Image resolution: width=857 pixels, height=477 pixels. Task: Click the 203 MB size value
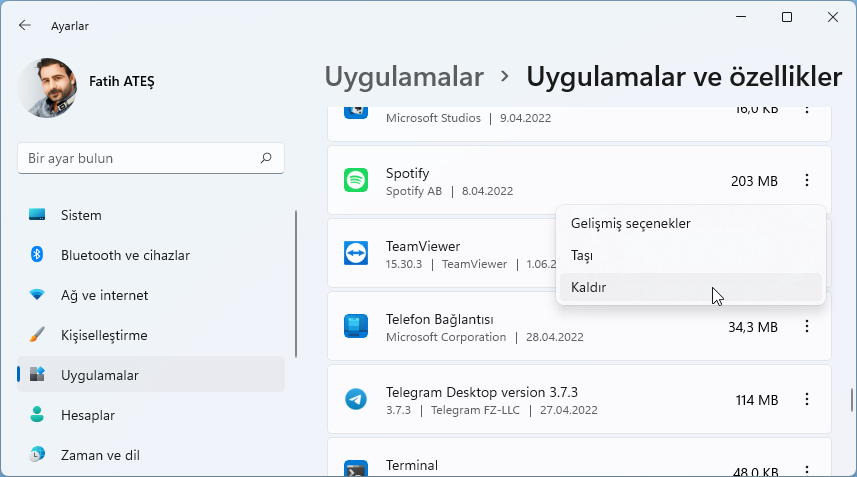pos(754,181)
